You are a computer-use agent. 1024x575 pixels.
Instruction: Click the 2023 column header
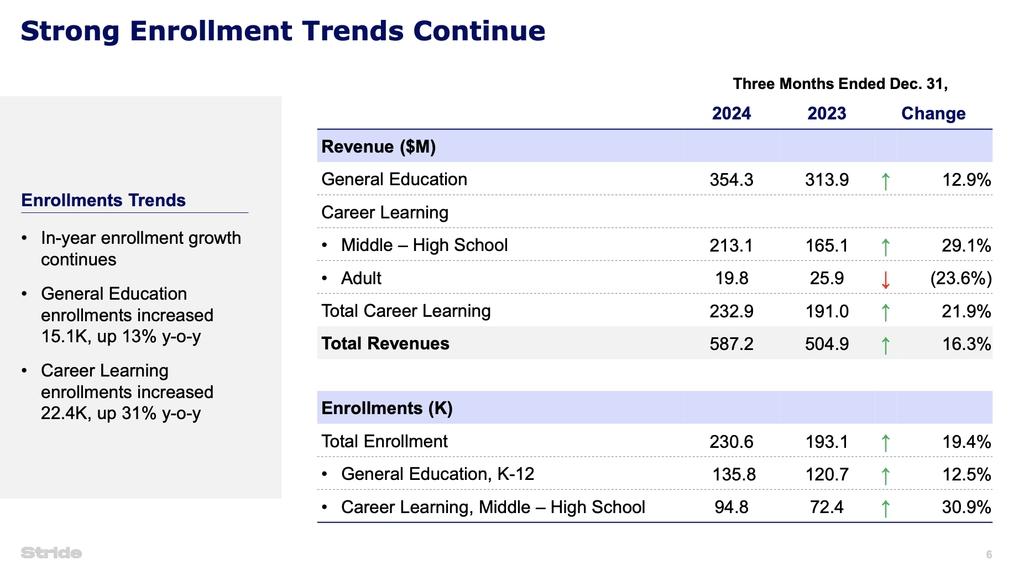(x=826, y=114)
